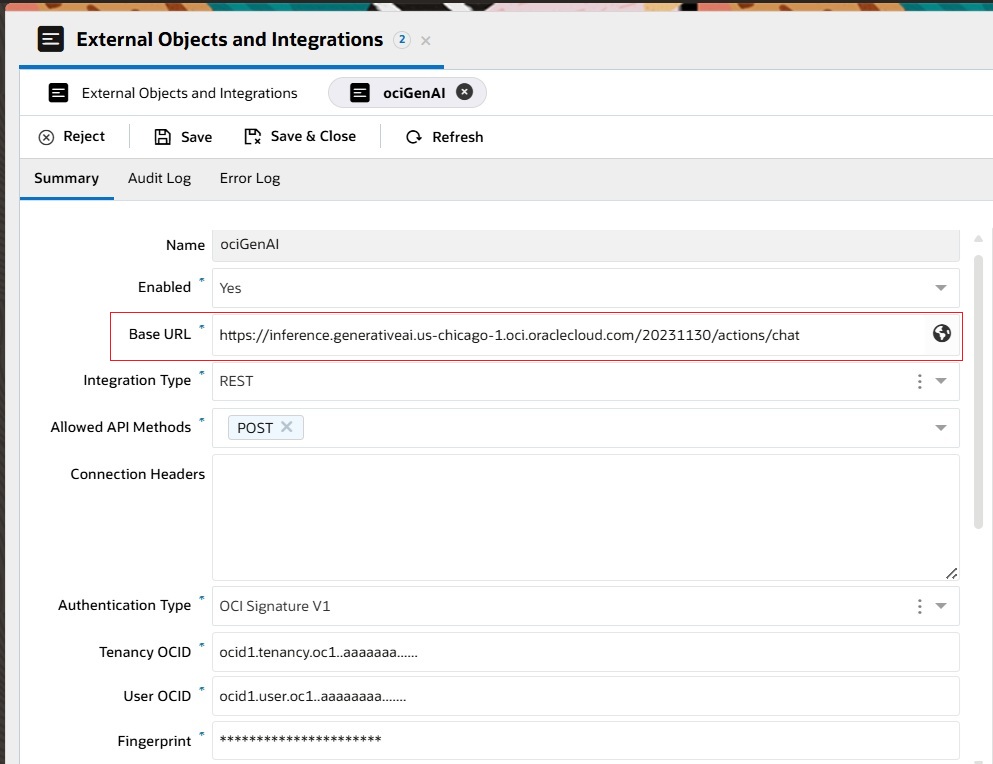Open the Enabled dropdown
Screen dimensions: 993x764
coord(940,287)
